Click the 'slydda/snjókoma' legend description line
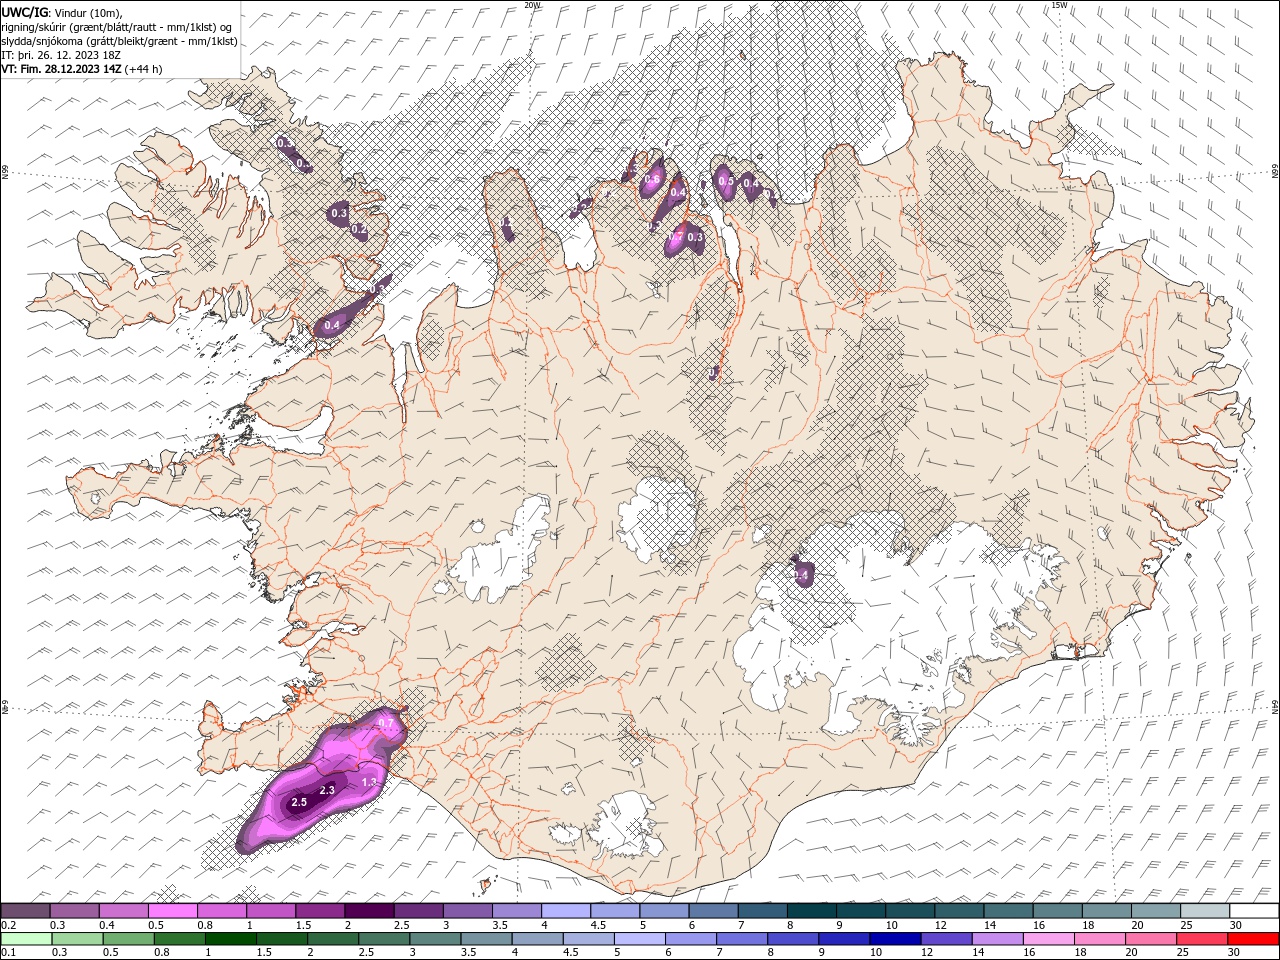1280x960 pixels. click(x=119, y=41)
